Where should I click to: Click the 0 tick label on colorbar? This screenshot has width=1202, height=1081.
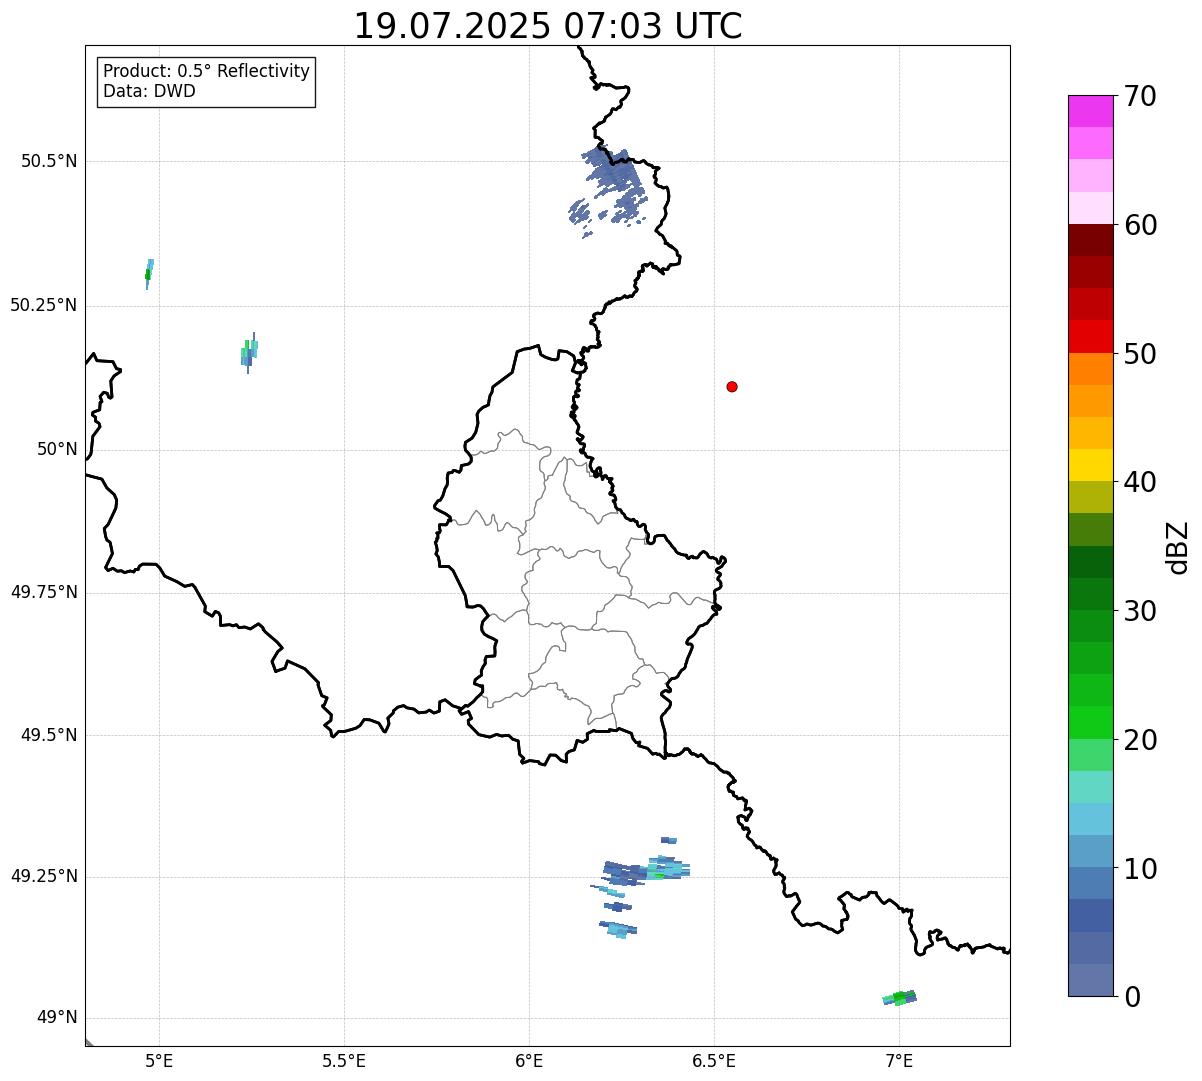[x=1132, y=997]
